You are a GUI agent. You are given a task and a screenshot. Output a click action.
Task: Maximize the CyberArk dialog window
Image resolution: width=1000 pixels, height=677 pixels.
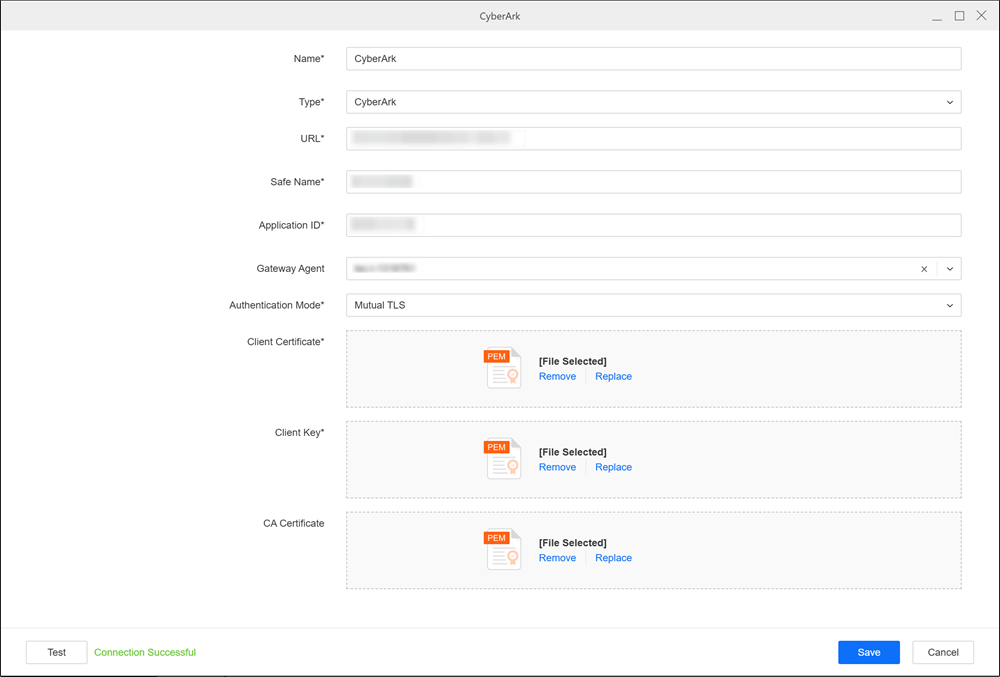tap(959, 16)
